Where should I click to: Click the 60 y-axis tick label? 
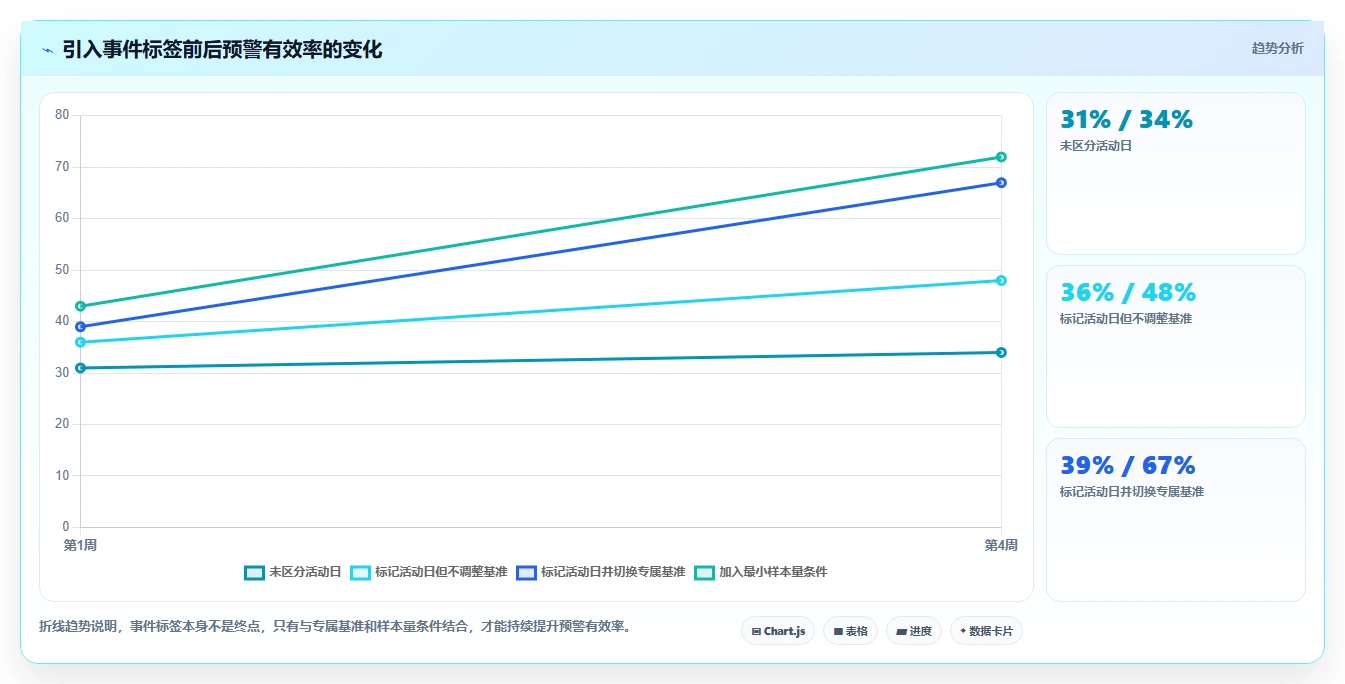point(62,218)
